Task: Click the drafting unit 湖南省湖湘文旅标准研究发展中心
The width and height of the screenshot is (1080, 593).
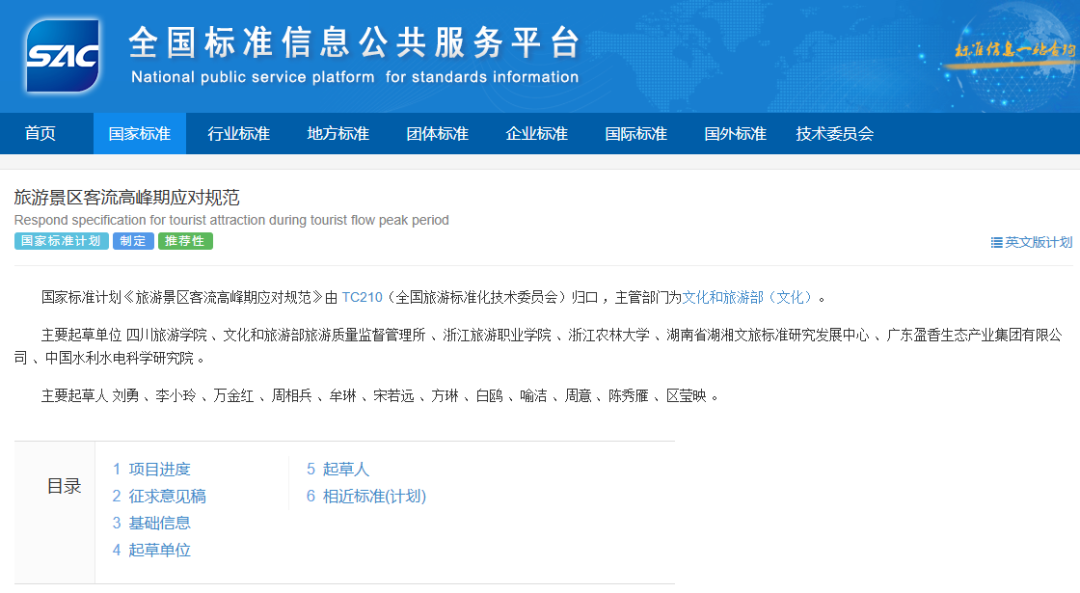Action: pos(767,335)
